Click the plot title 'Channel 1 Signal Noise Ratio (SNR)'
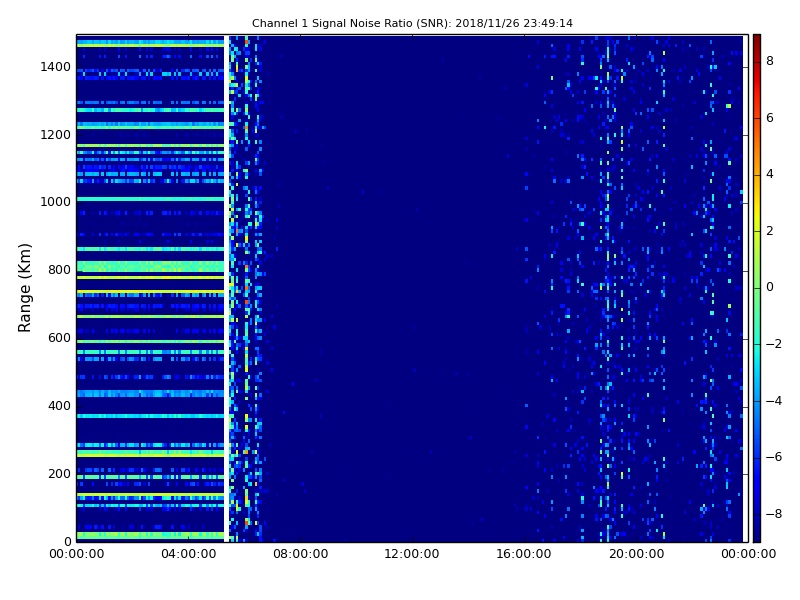Viewport: 800px width, 600px height. point(351,23)
